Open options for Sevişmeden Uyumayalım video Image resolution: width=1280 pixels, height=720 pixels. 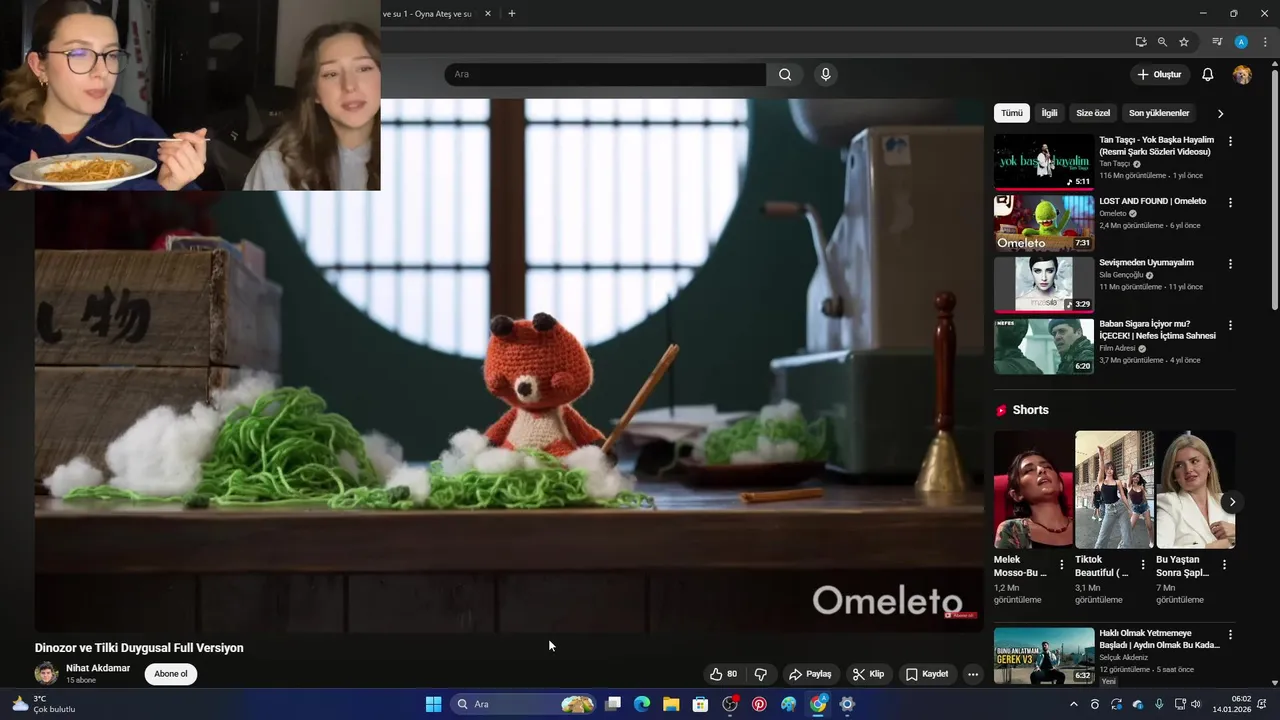coord(1230,264)
